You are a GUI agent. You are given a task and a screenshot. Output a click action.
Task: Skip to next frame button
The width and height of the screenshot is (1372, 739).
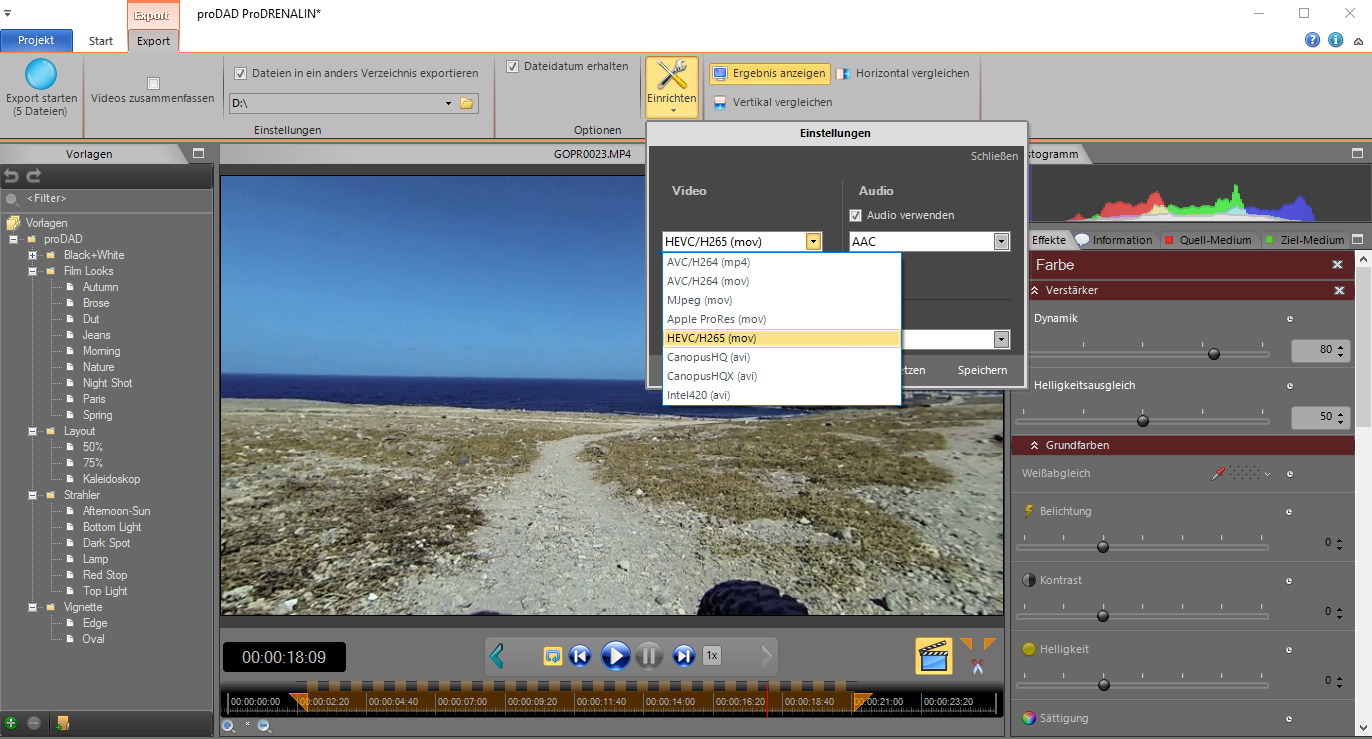pos(684,656)
